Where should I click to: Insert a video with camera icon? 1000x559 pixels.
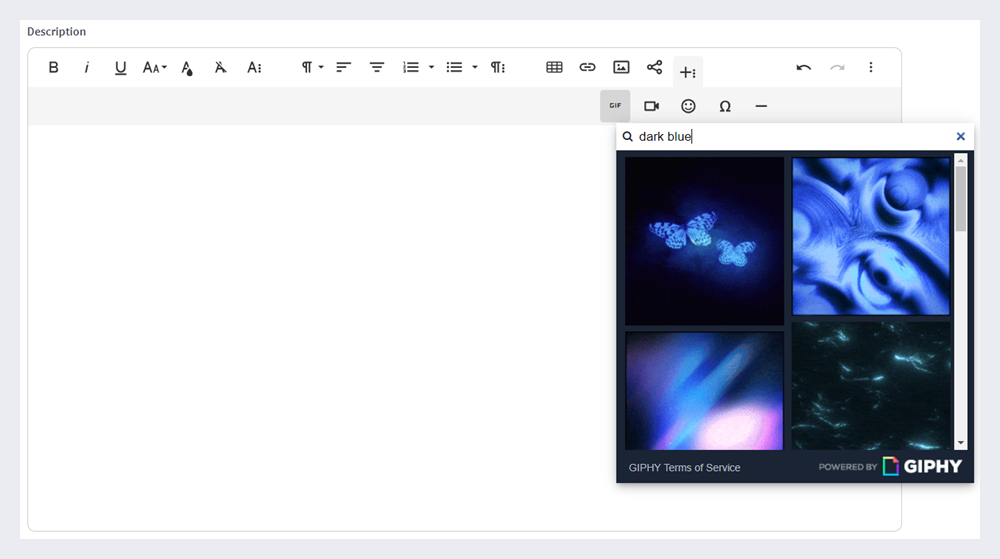[x=652, y=106]
